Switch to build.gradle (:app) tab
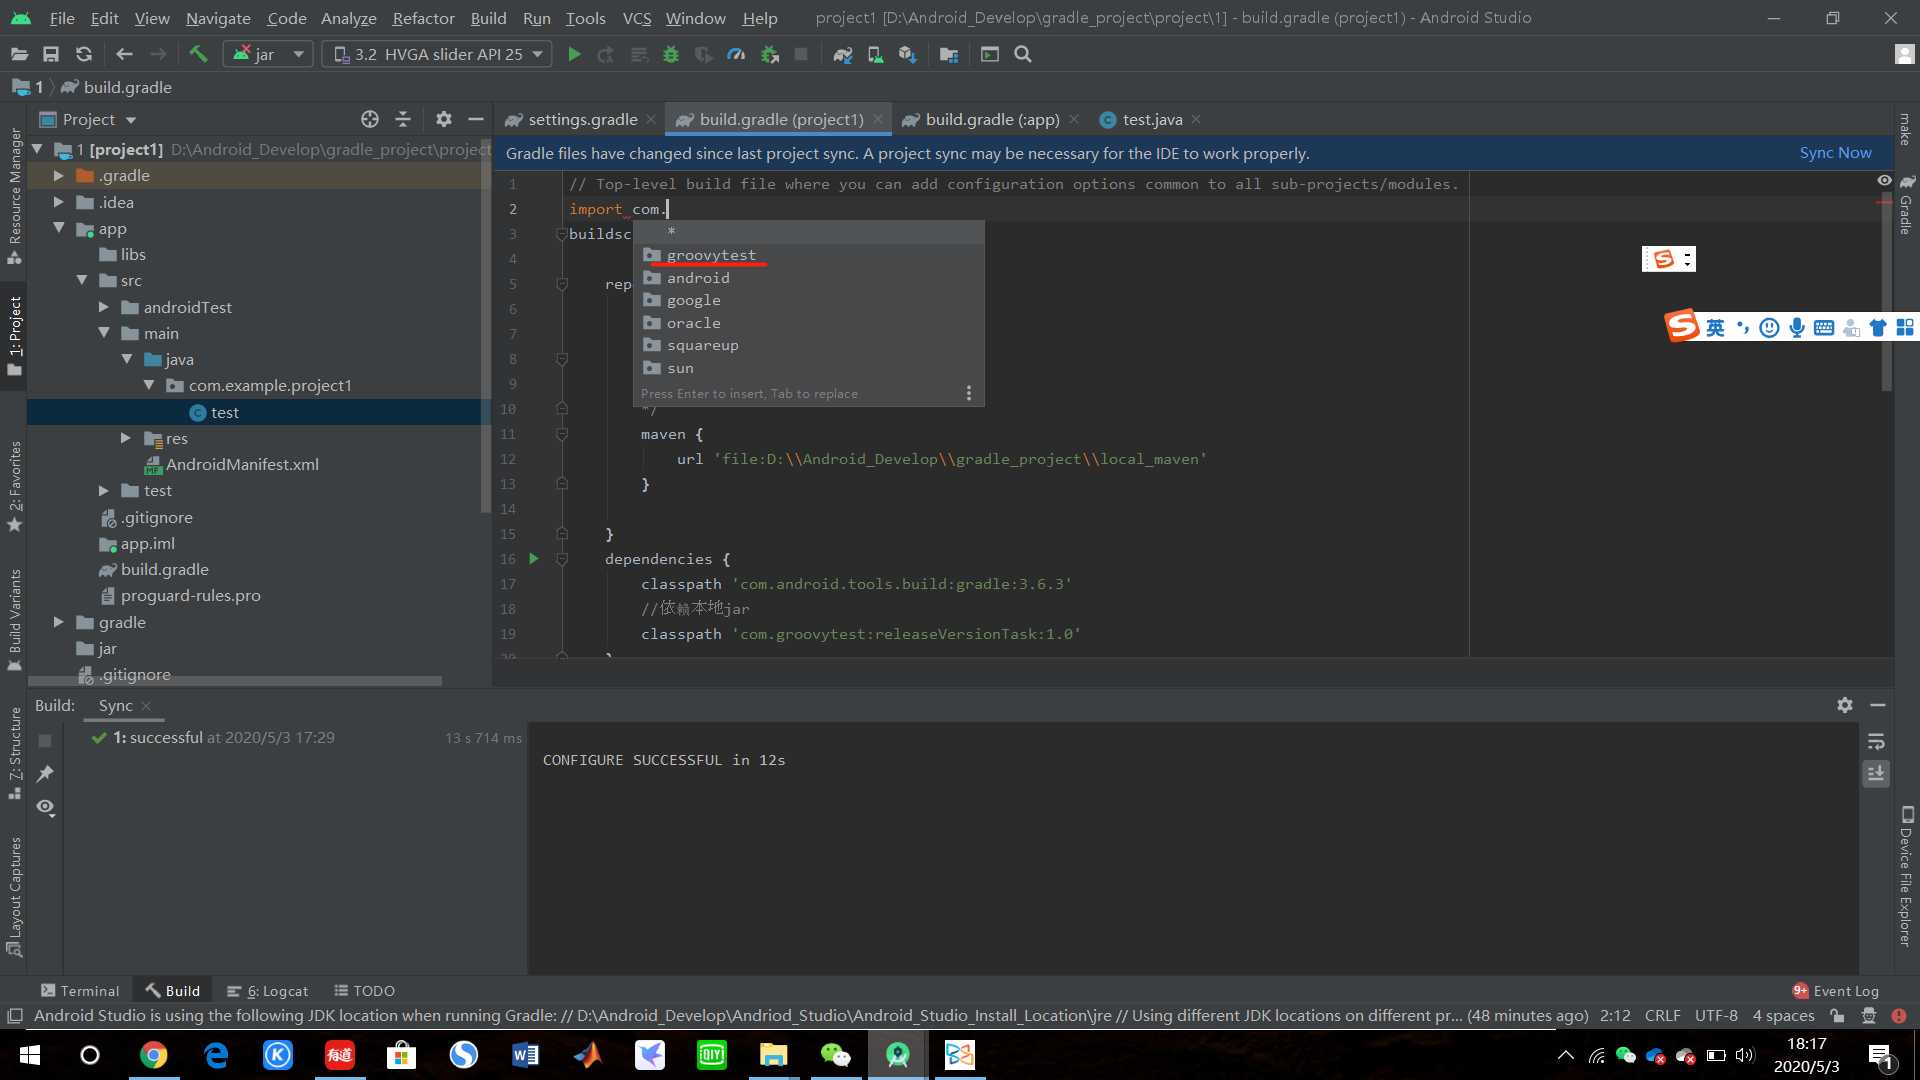Image resolution: width=1920 pixels, height=1080 pixels. tap(992, 119)
